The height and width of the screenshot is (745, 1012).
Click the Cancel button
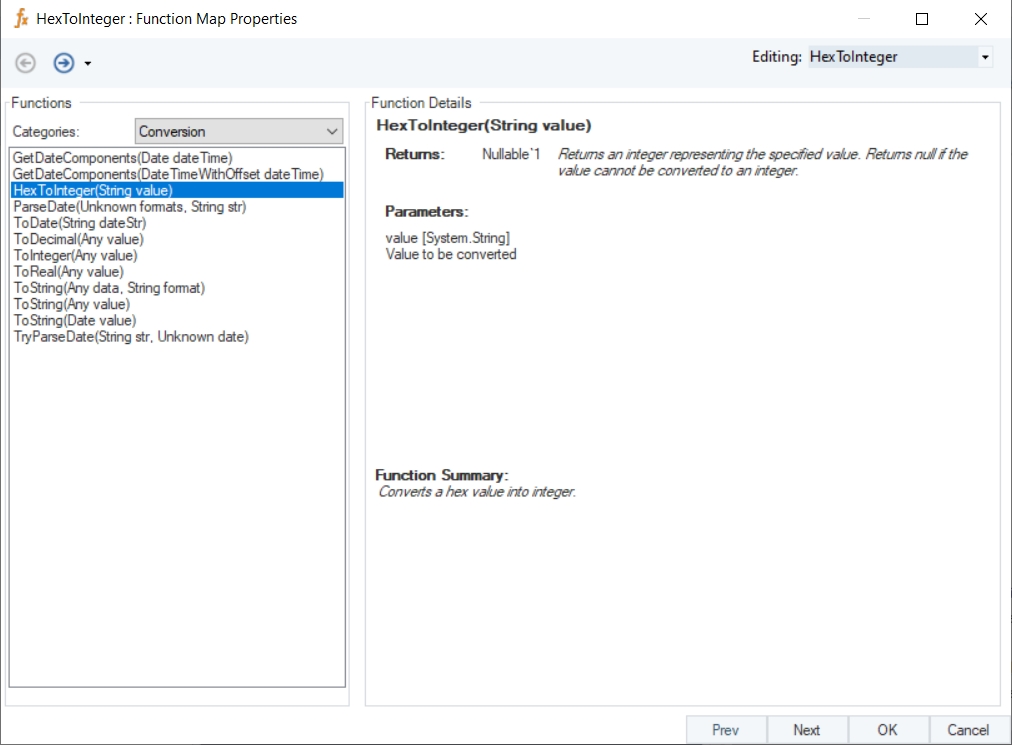[x=967, y=730]
